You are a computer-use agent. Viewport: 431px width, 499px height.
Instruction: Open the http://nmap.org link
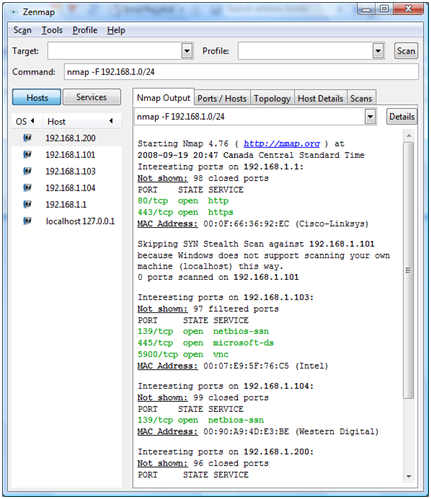click(x=282, y=144)
